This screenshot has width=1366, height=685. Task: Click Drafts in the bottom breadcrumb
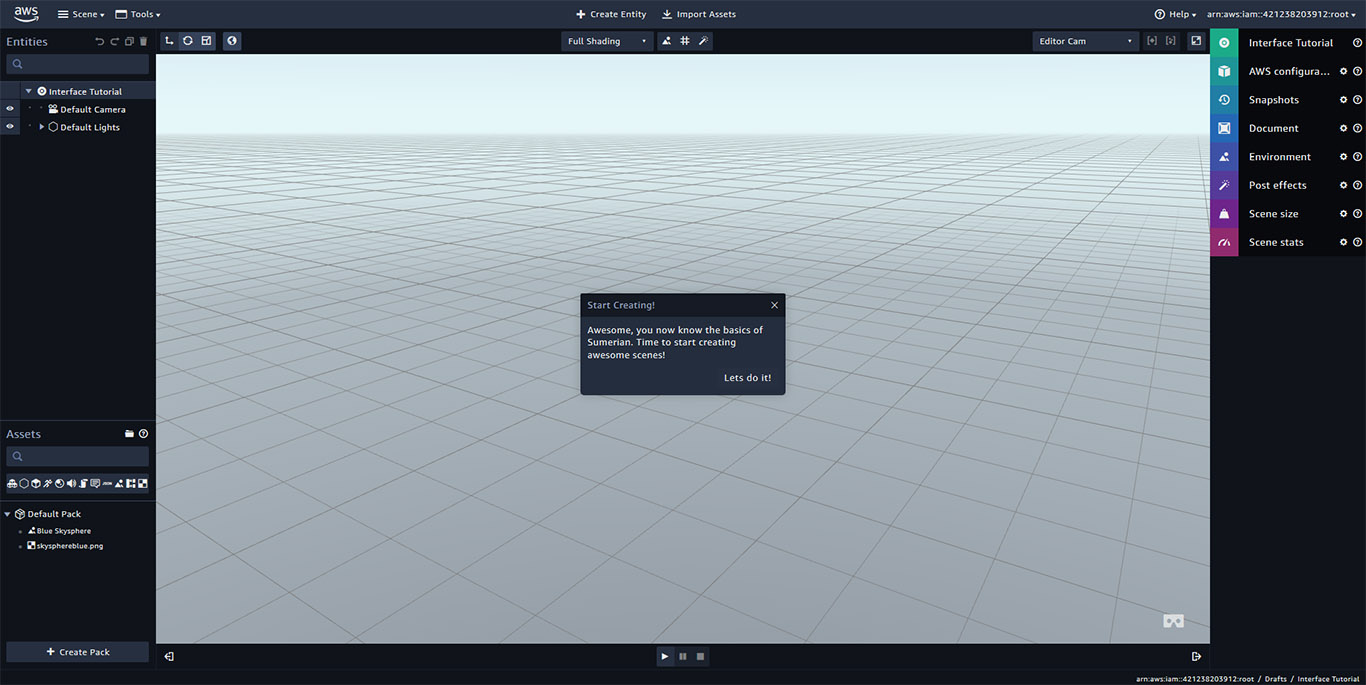pos(1275,679)
